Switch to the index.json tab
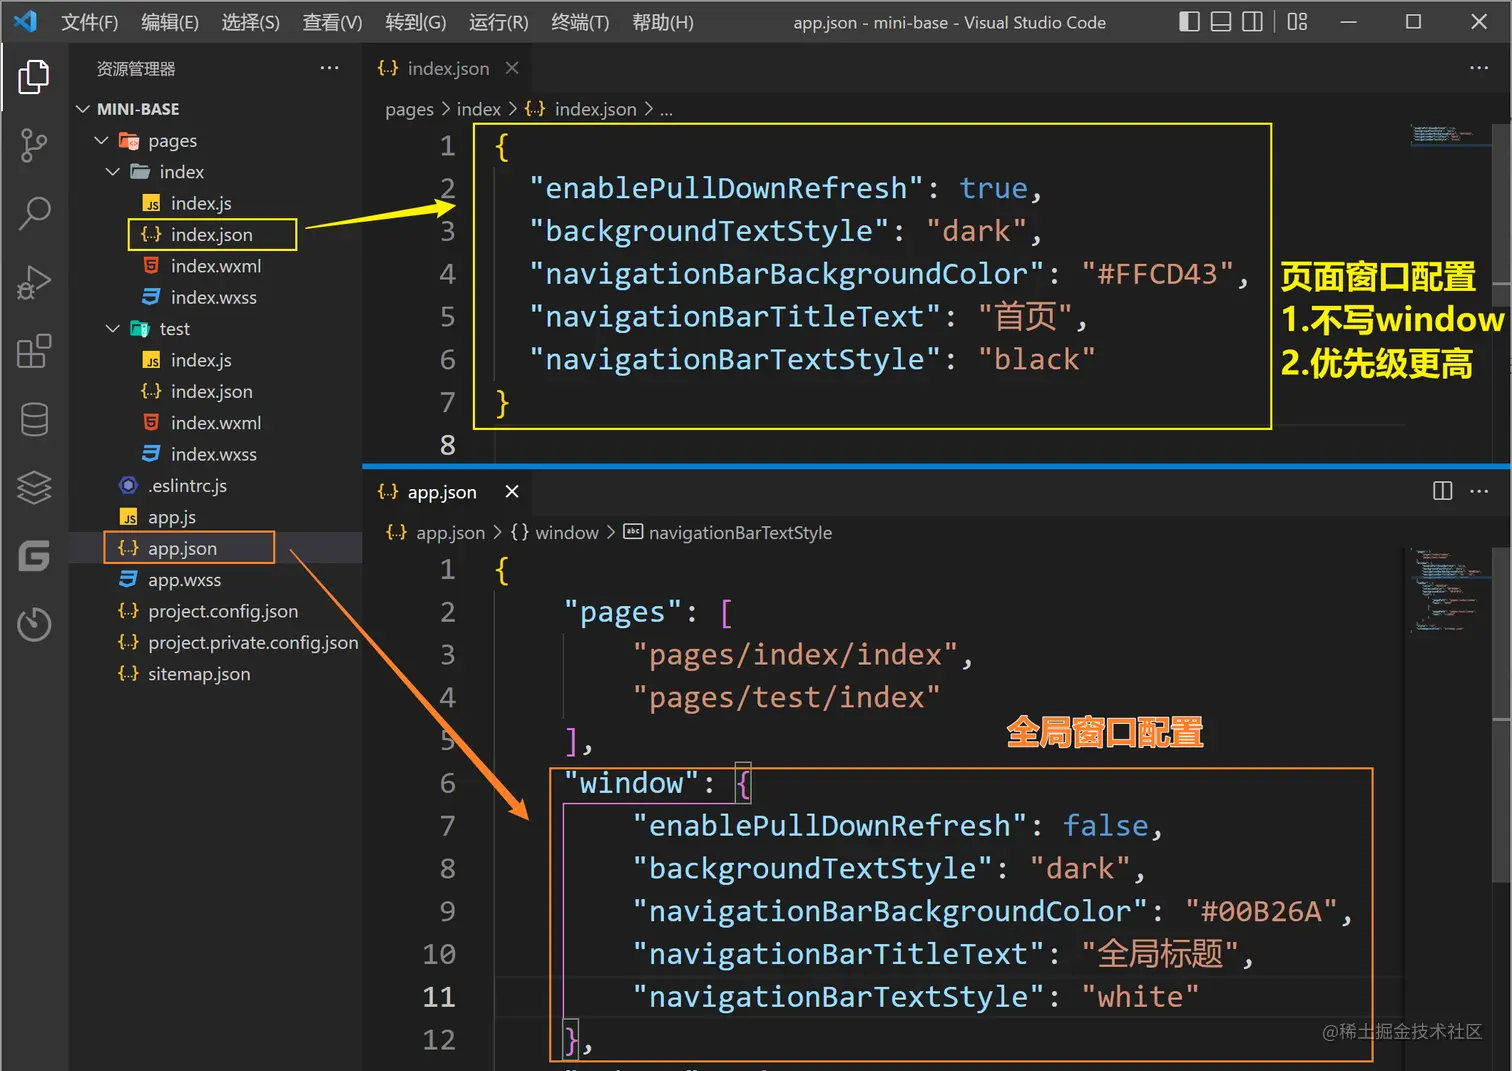The width and height of the screenshot is (1512, 1071). pos(446,68)
